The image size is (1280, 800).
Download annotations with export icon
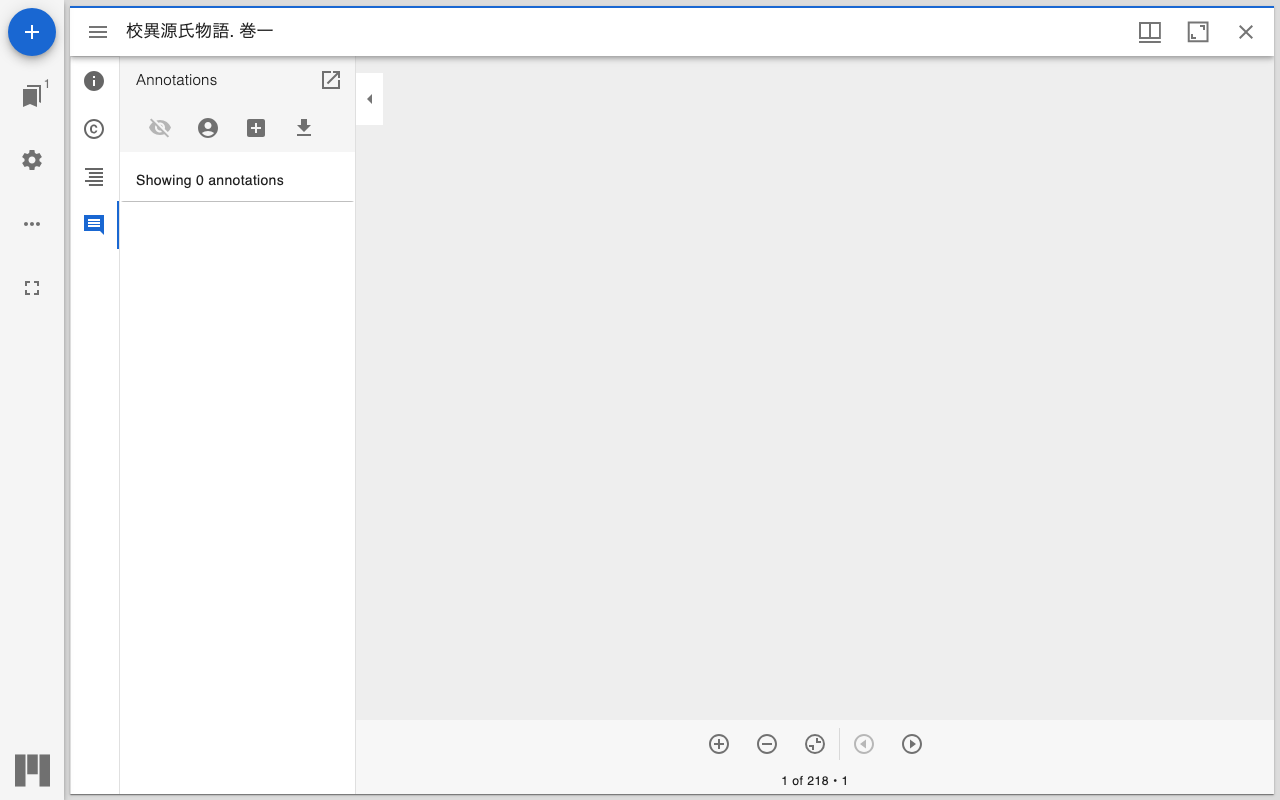click(304, 128)
